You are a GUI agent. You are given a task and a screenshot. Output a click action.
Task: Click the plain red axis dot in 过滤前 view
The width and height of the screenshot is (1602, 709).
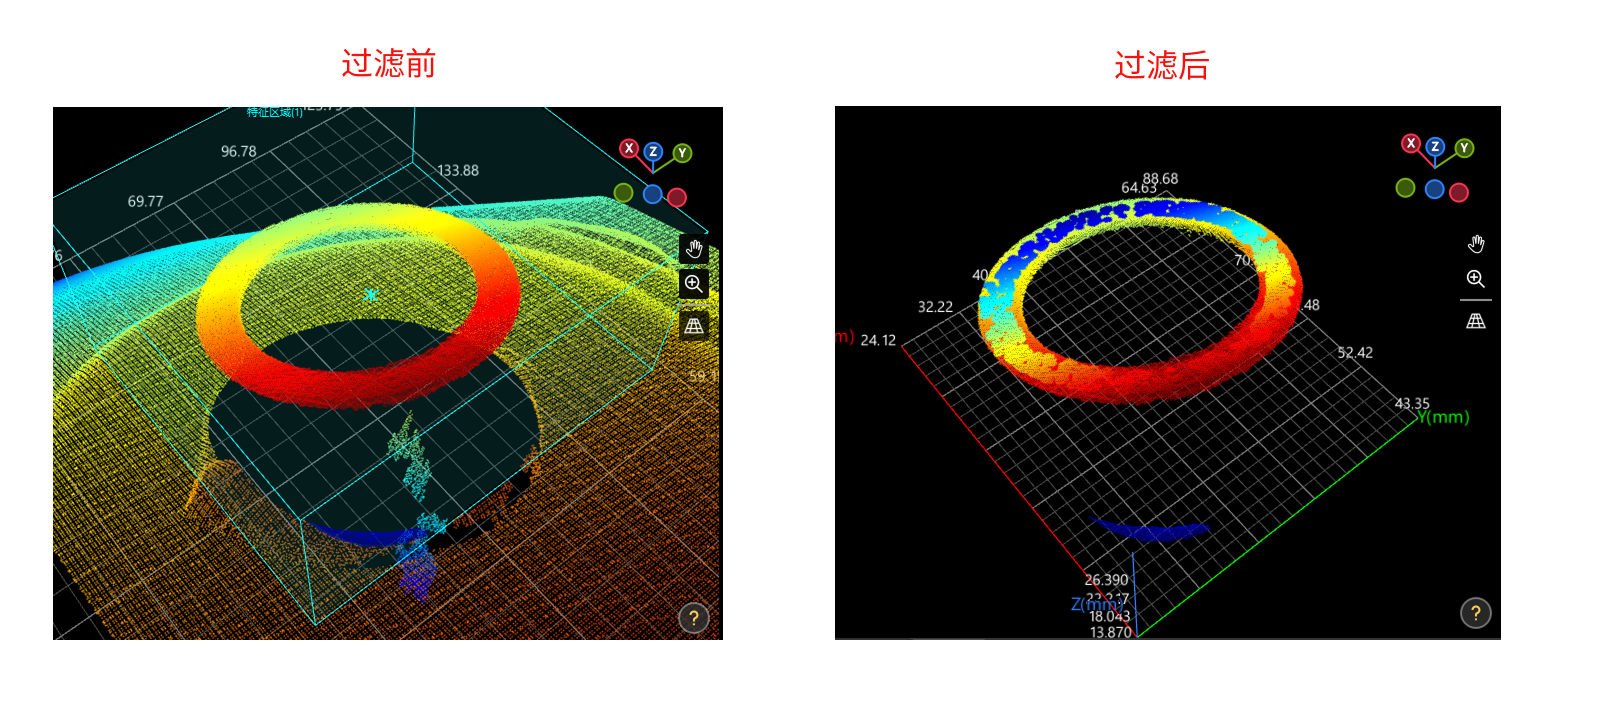click(x=677, y=197)
